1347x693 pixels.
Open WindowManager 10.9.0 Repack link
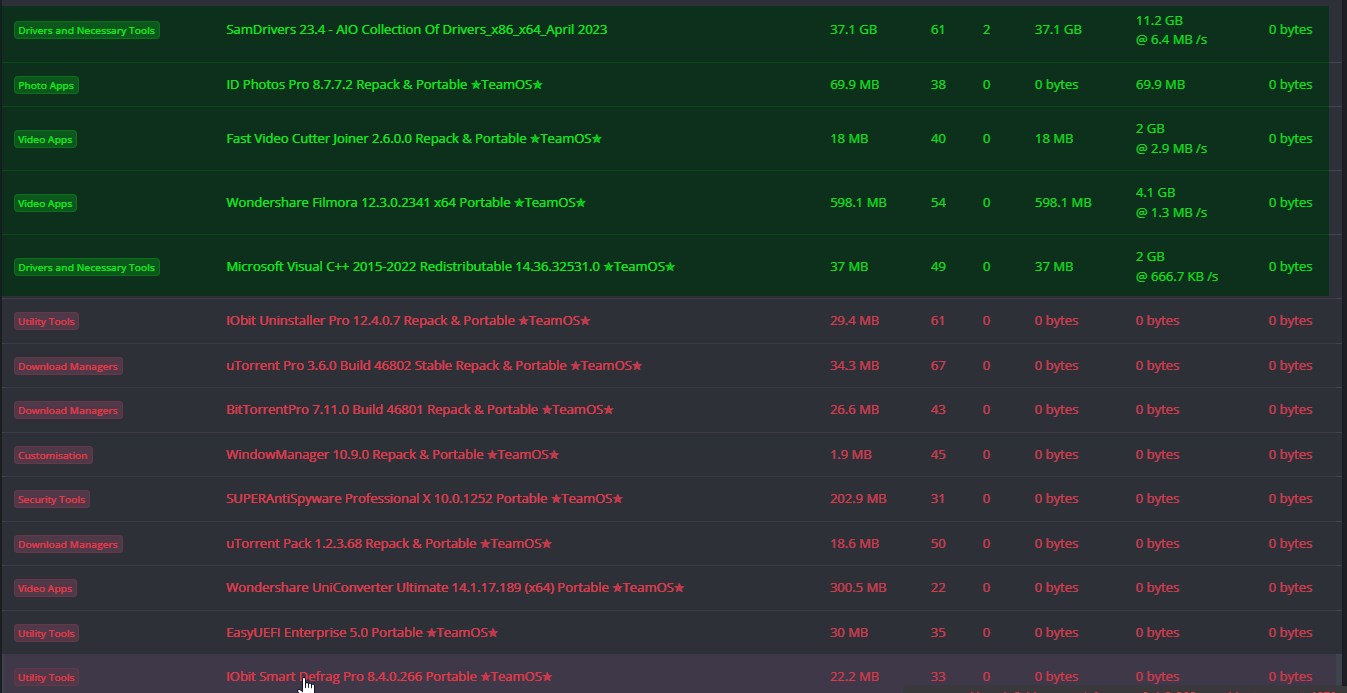pyautogui.click(x=392, y=455)
